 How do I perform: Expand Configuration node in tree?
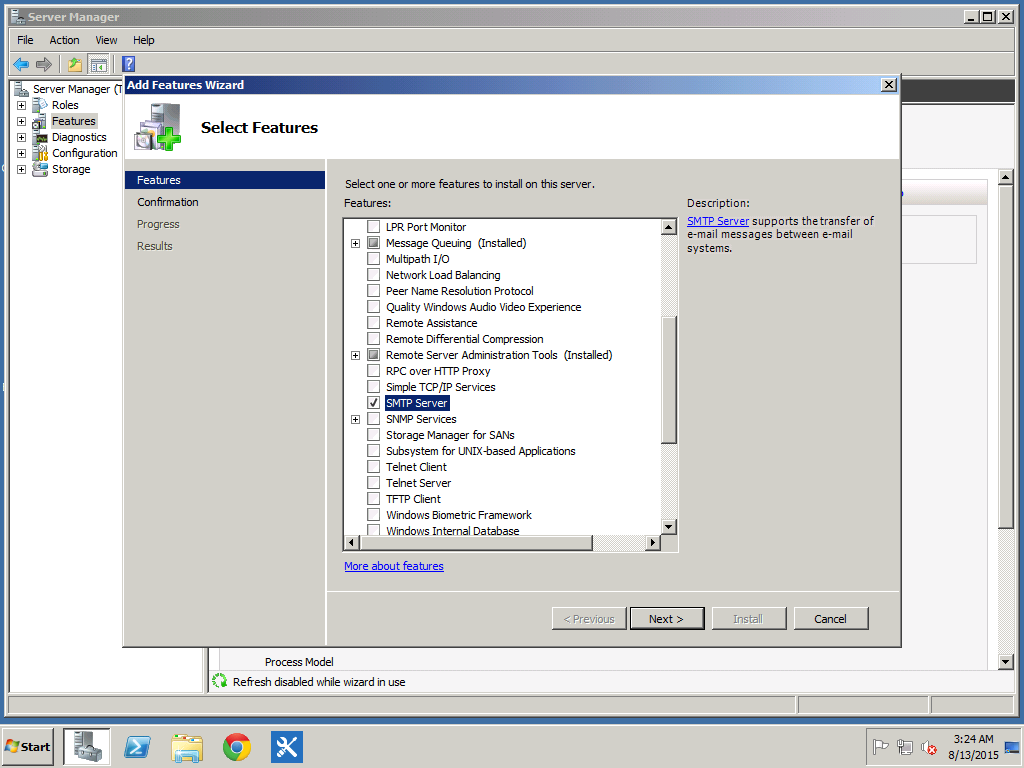[22, 153]
